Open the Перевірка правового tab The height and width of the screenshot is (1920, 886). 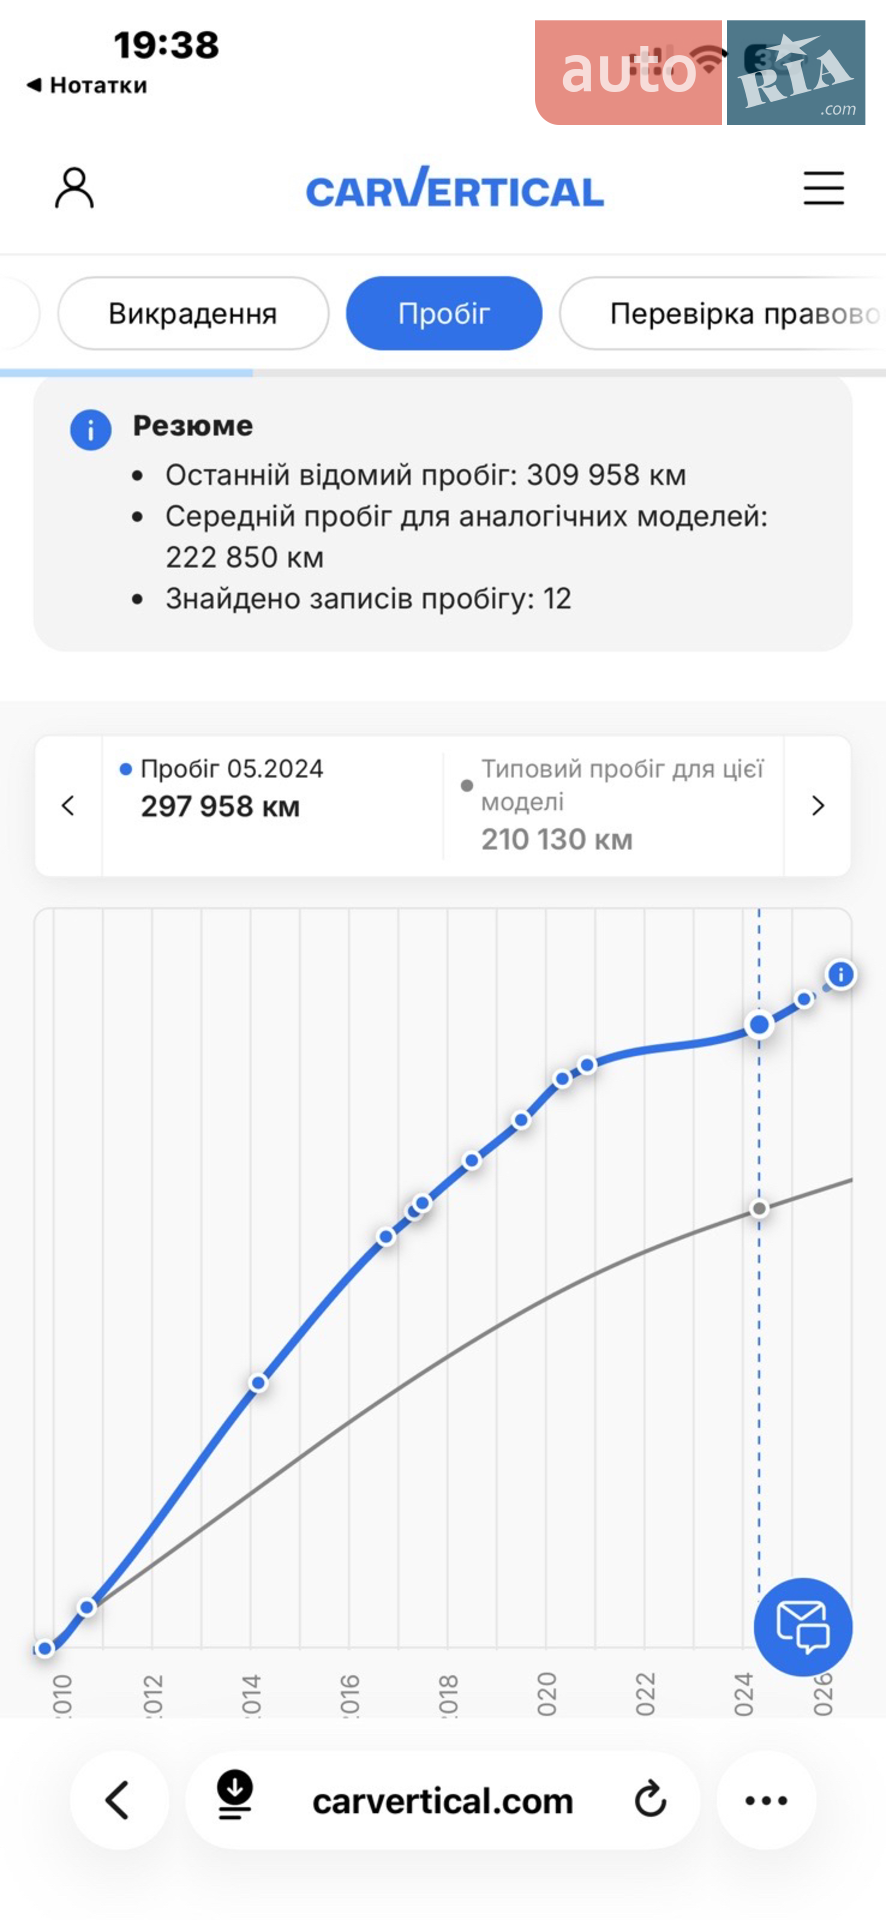[723, 313]
